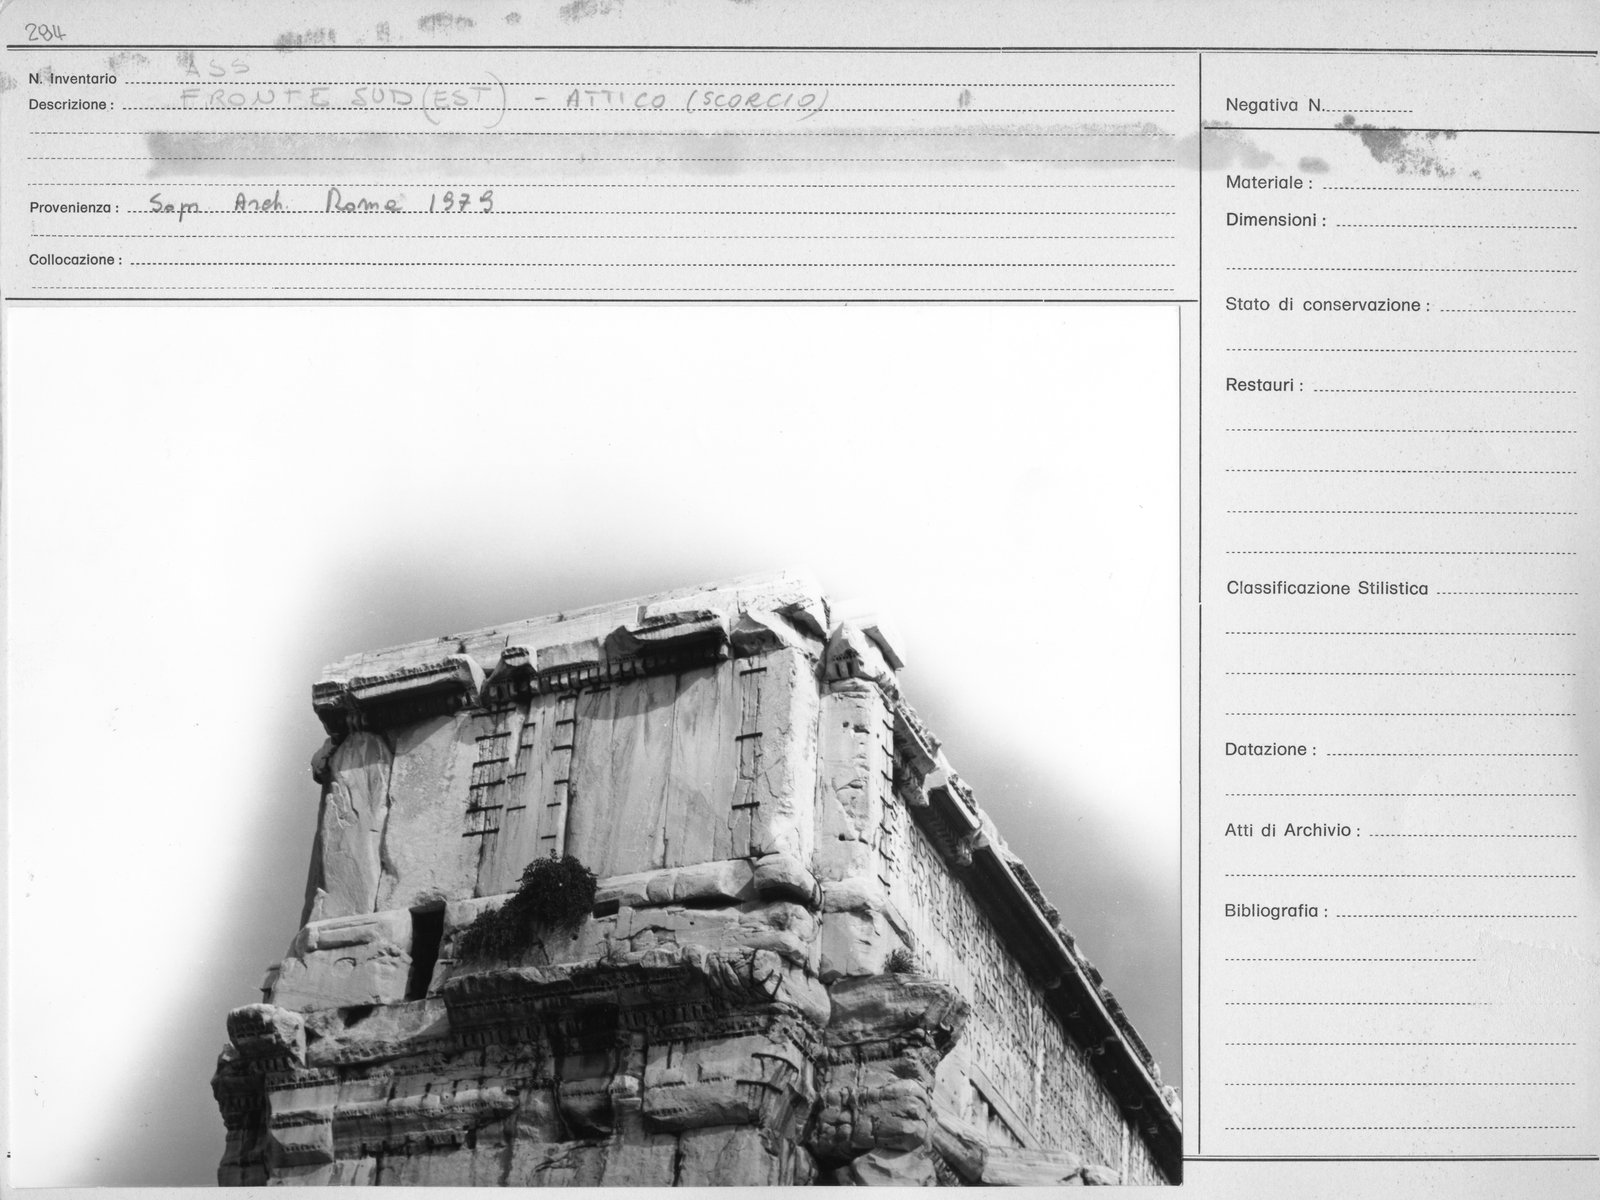Click the 'Negativa N.' label
Viewport: 1600px width, 1200px height.
tap(1274, 105)
